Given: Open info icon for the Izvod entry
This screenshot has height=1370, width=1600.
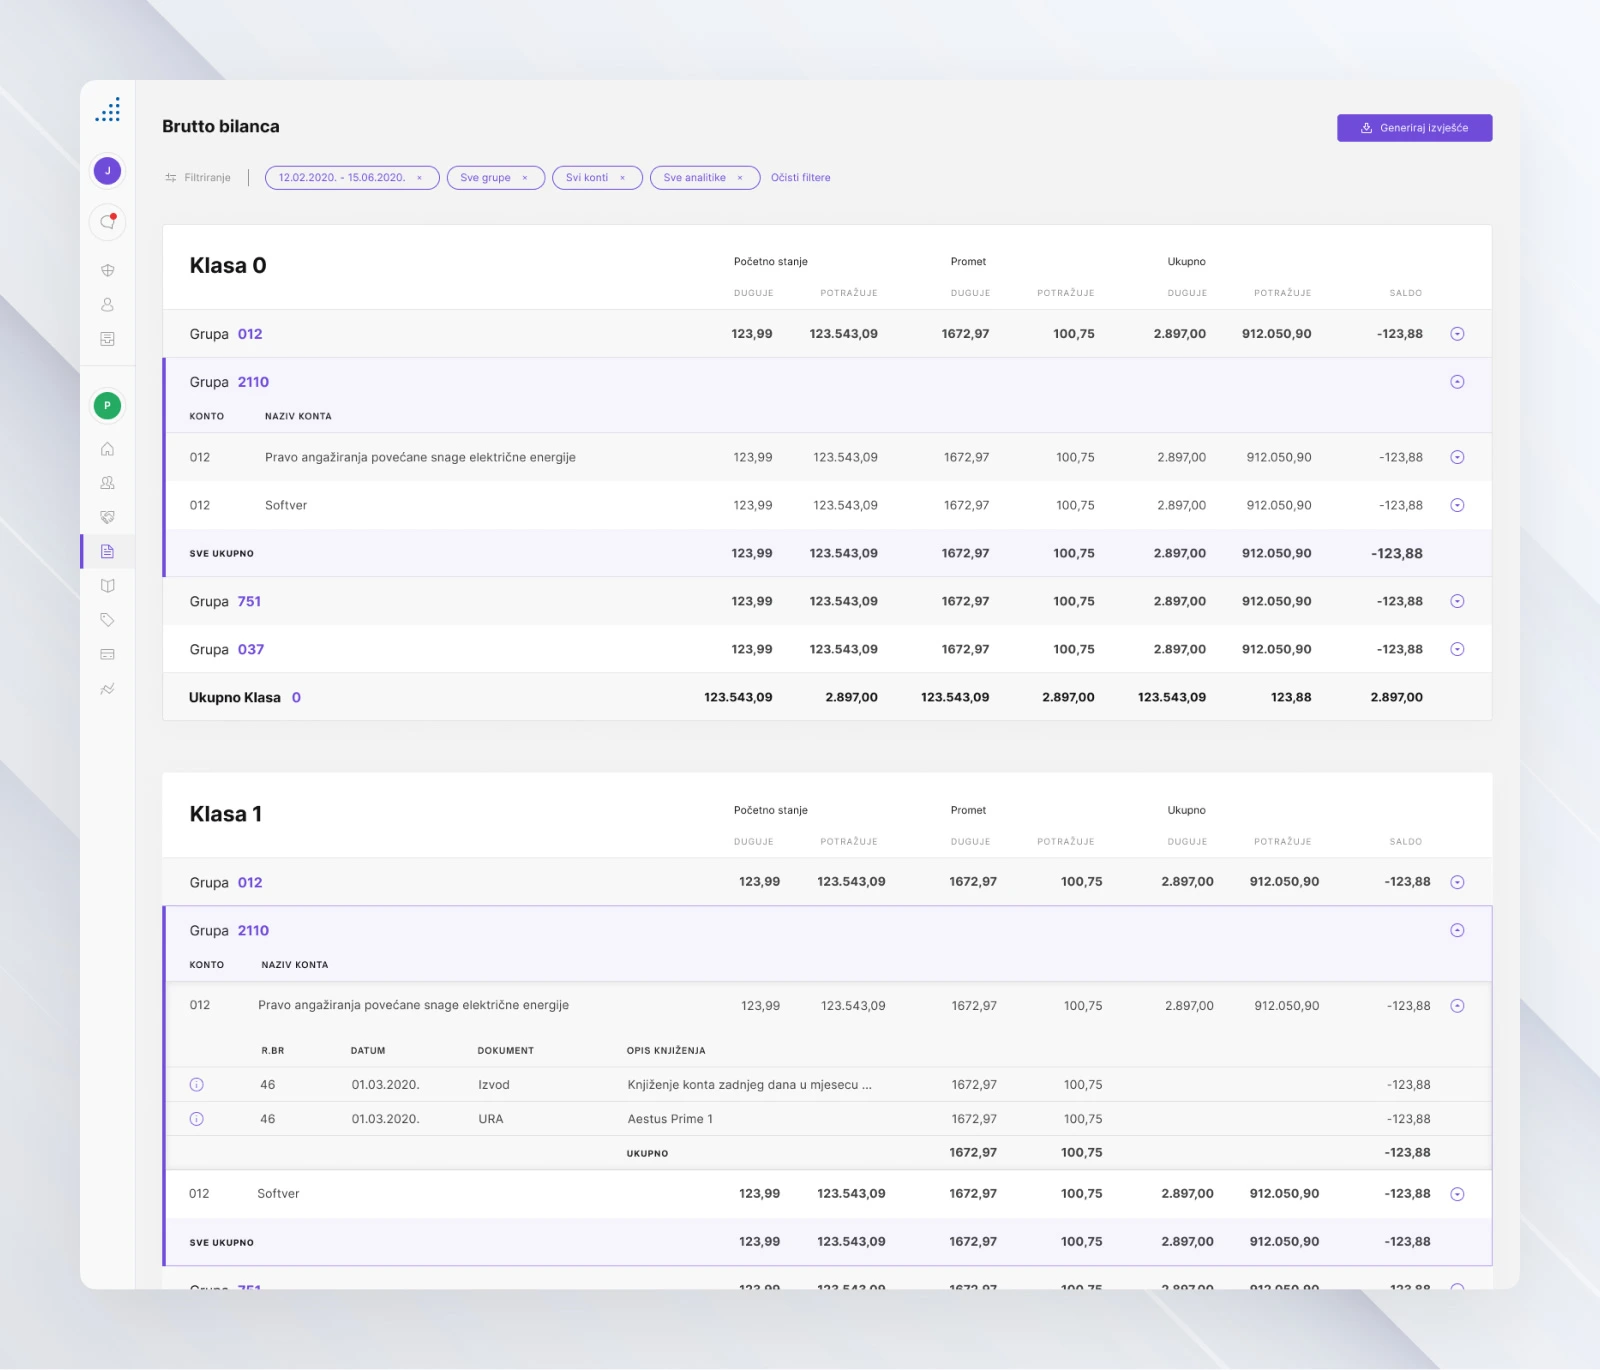Looking at the screenshot, I should click(x=197, y=1085).
